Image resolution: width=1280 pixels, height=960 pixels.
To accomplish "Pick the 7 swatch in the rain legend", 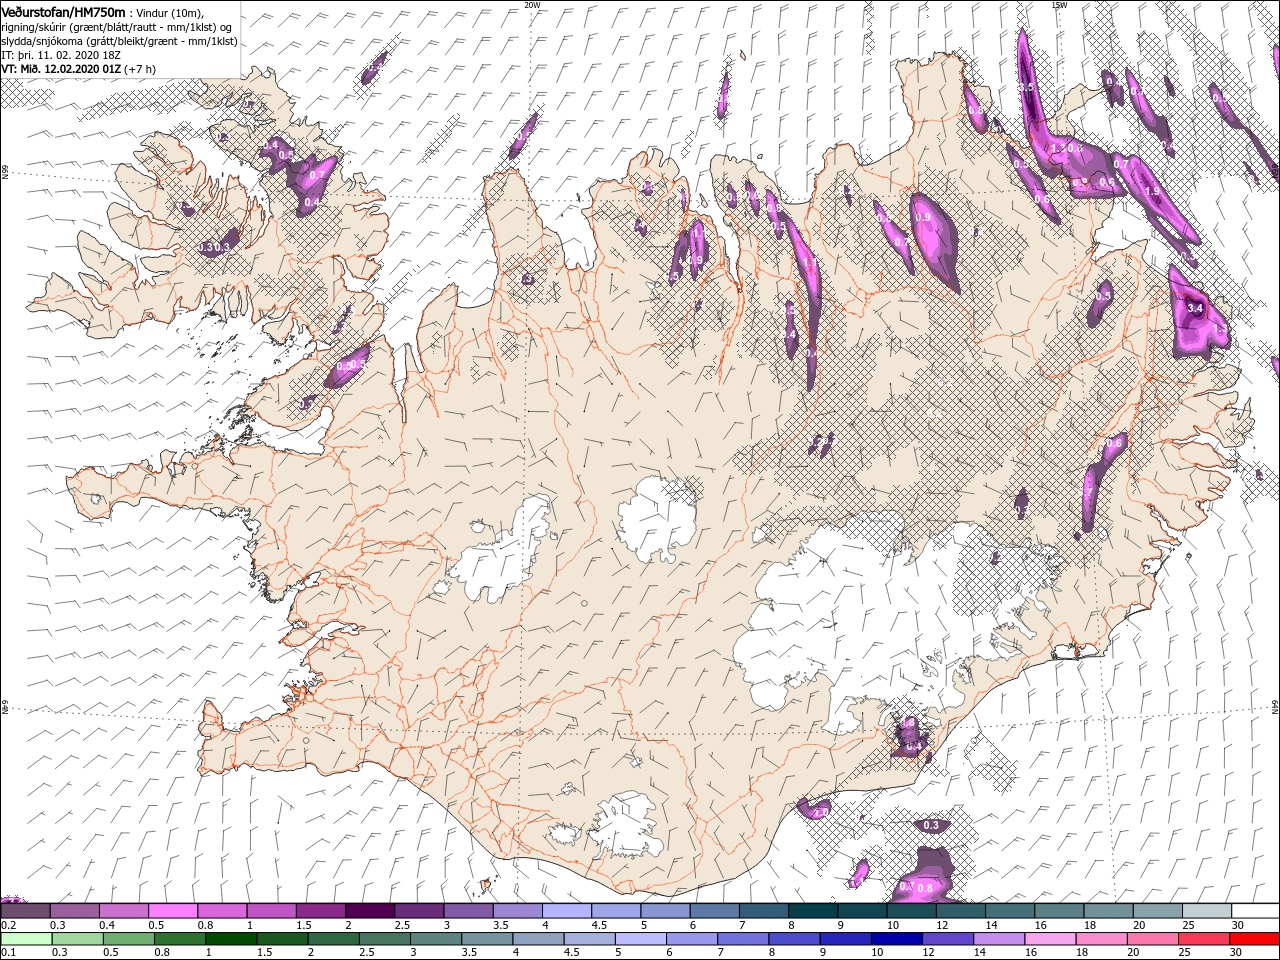I will 742,939.
